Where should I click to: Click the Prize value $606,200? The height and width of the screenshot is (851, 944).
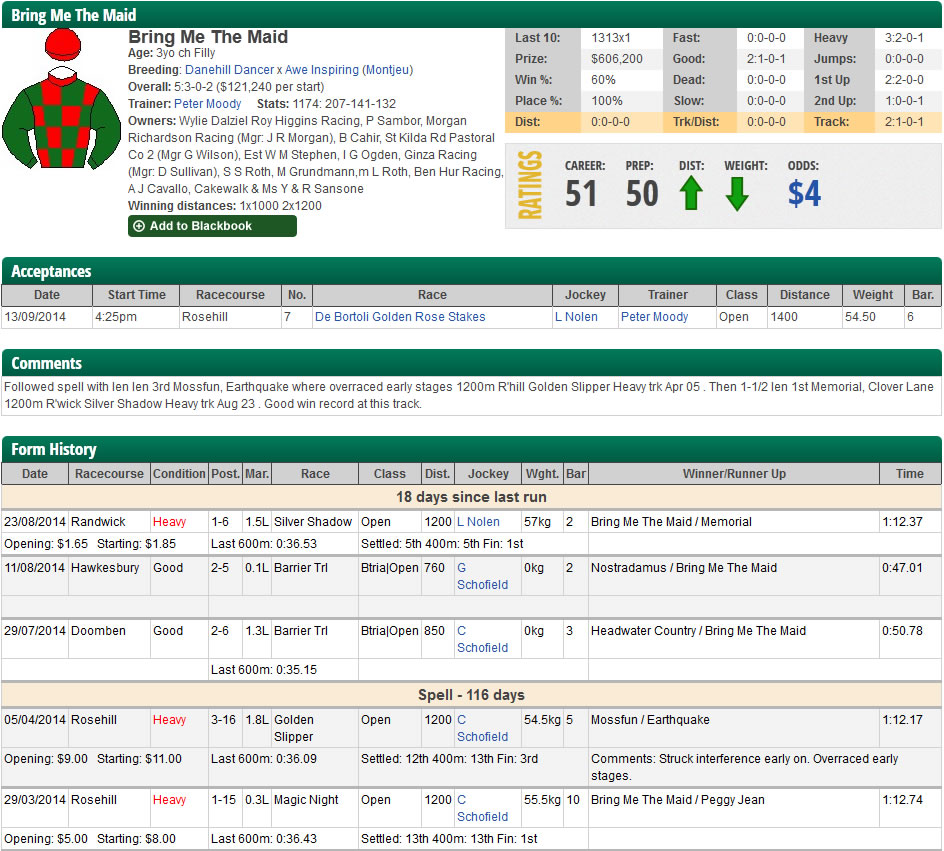coord(616,59)
